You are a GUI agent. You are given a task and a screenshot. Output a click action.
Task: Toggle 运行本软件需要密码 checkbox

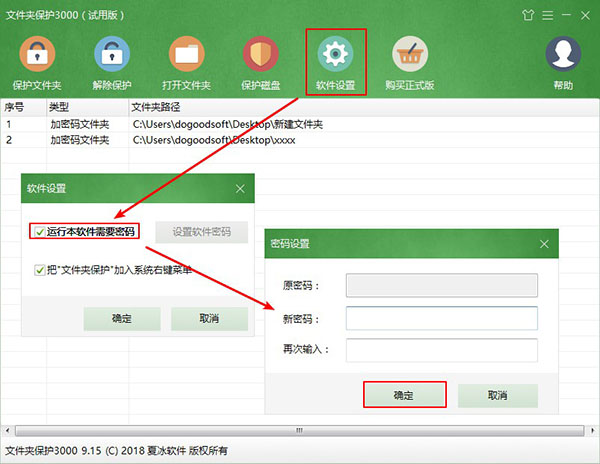(x=39, y=232)
